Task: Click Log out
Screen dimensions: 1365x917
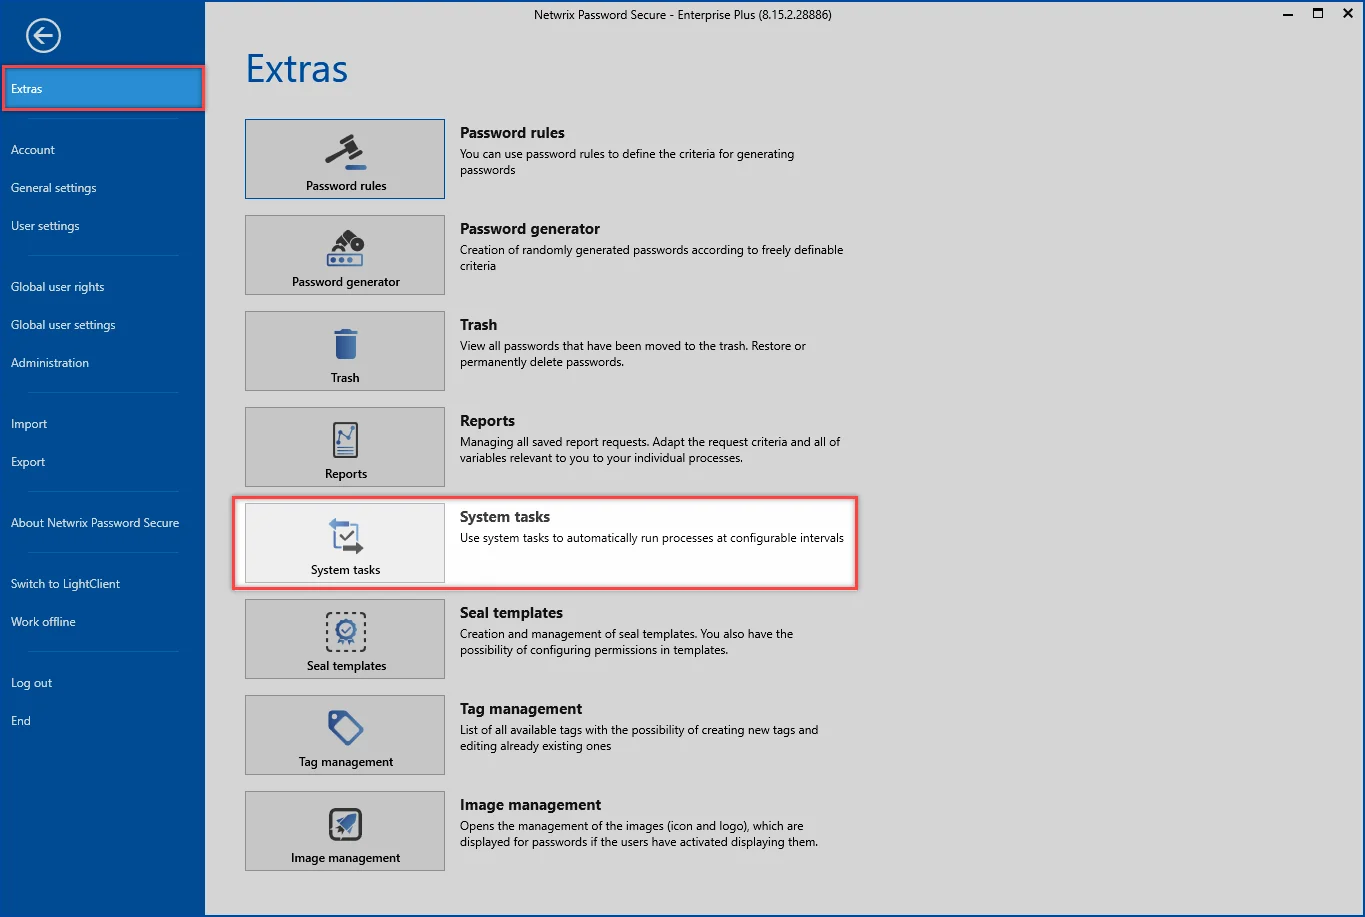Action: (x=31, y=683)
